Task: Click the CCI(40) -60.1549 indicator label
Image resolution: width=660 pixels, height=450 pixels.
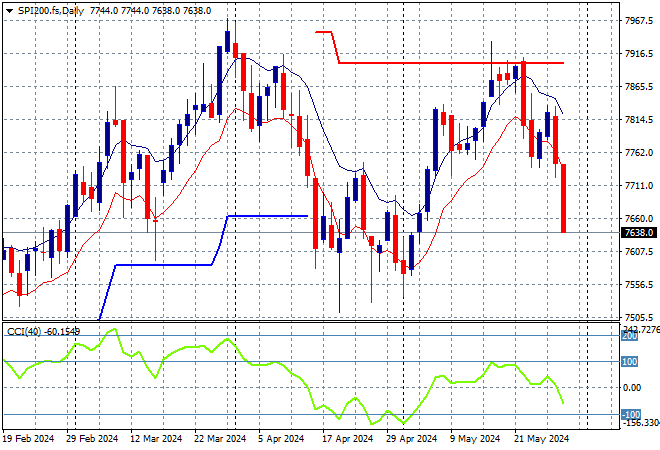Action: pyautogui.click(x=43, y=332)
